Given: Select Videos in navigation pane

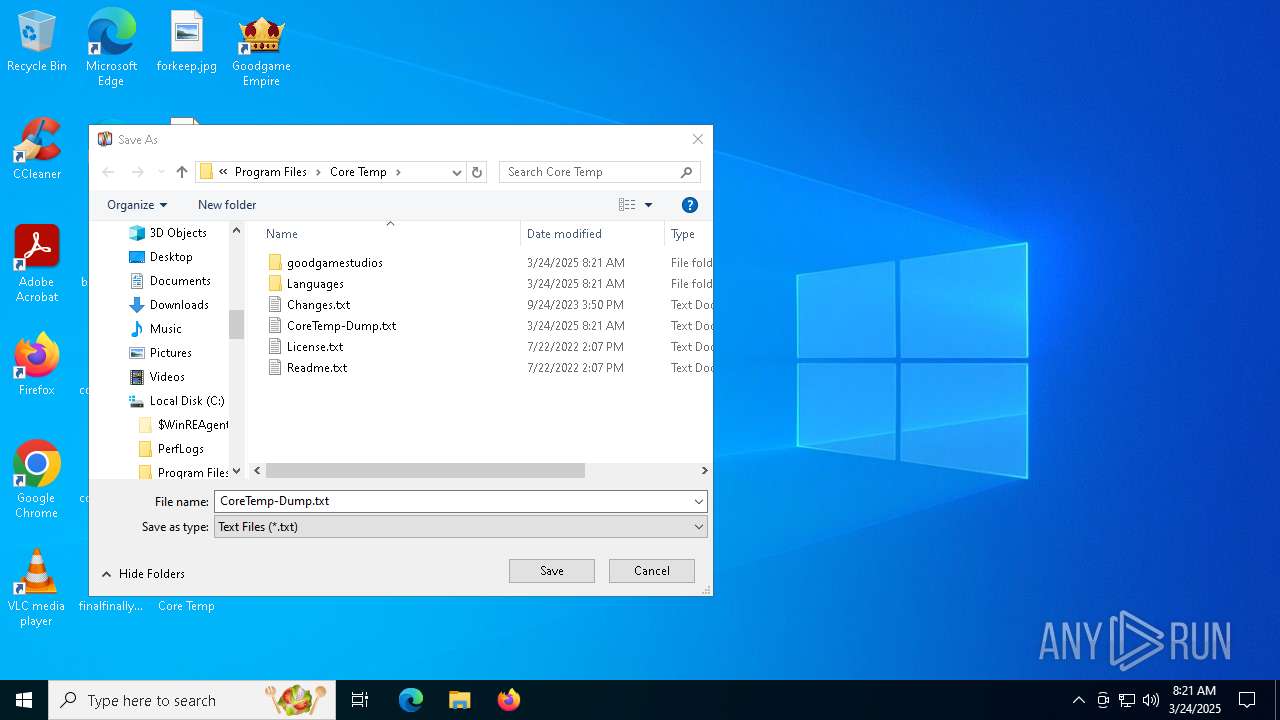Looking at the screenshot, I should point(157,377).
